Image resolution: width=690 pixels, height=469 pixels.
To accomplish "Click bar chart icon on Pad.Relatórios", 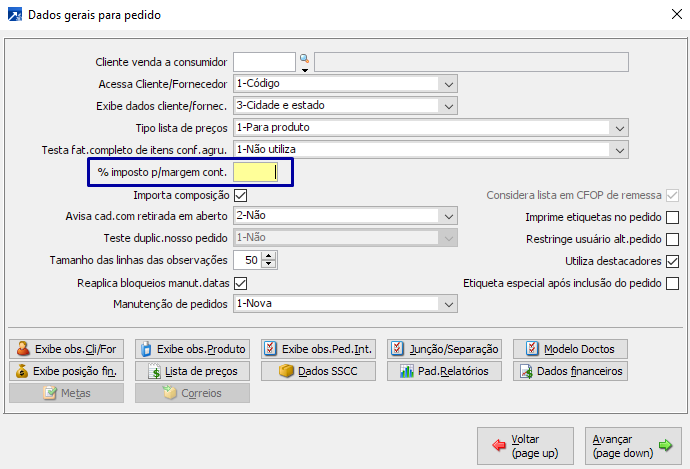I will click(x=407, y=371).
